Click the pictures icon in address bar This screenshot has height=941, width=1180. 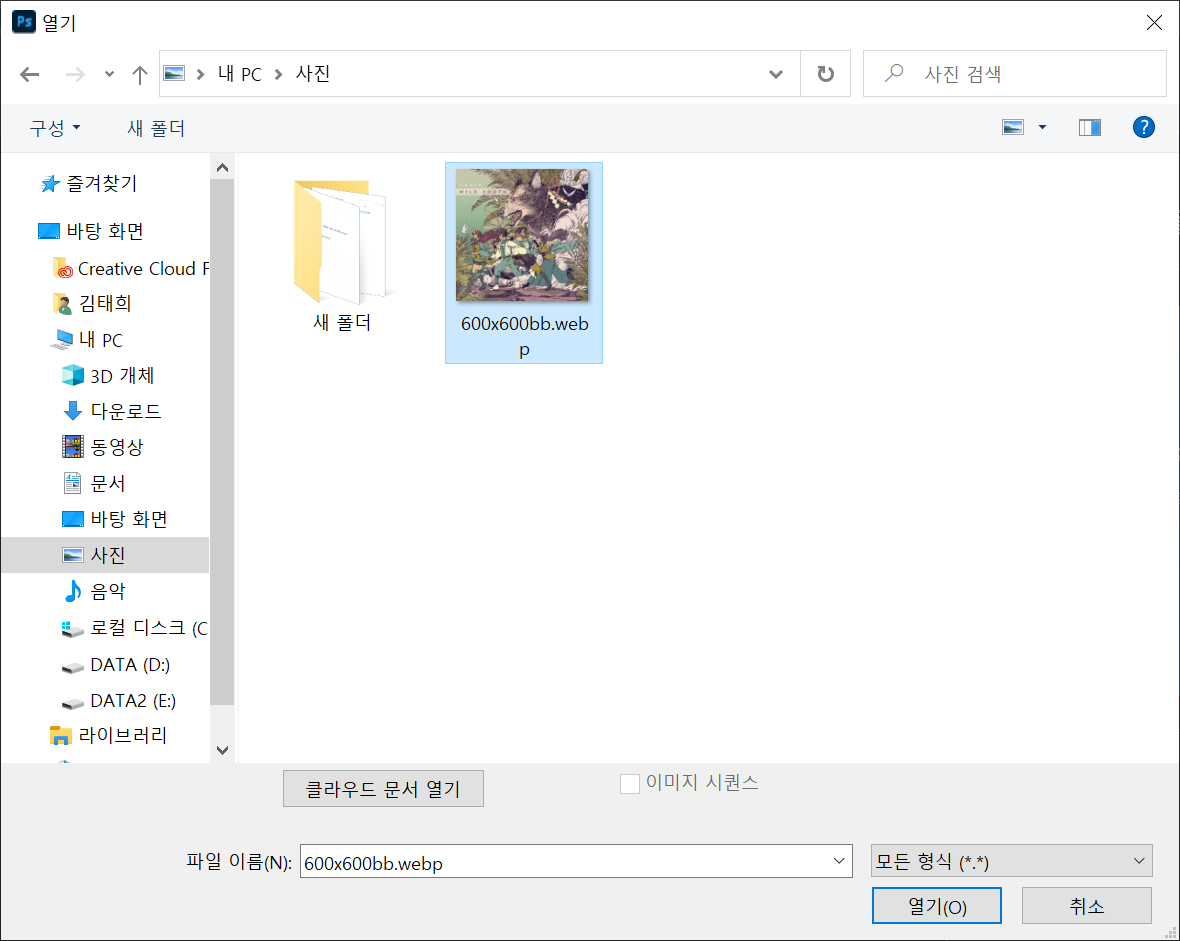coord(174,73)
